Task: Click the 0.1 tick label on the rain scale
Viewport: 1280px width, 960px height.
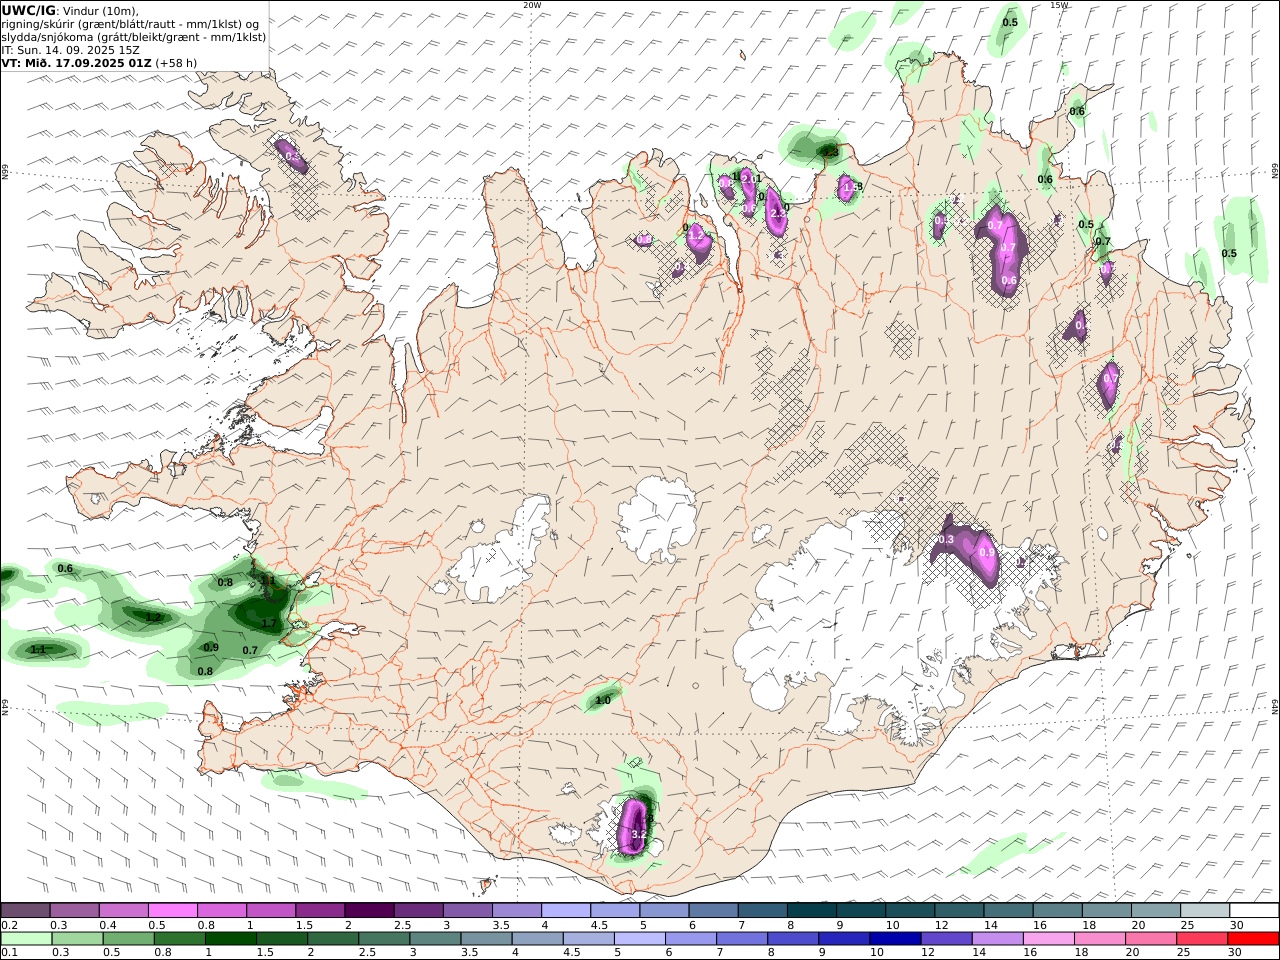Action: (x=9, y=953)
